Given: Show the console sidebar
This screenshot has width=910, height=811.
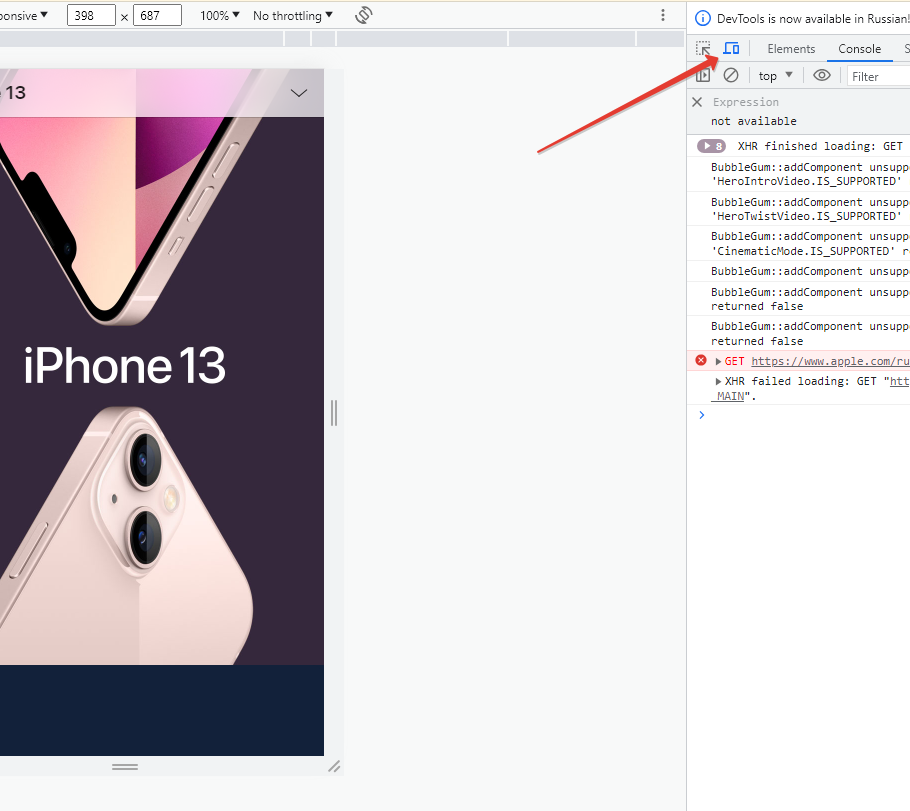Looking at the screenshot, I should pyautogui.click(x=703, y=76).
